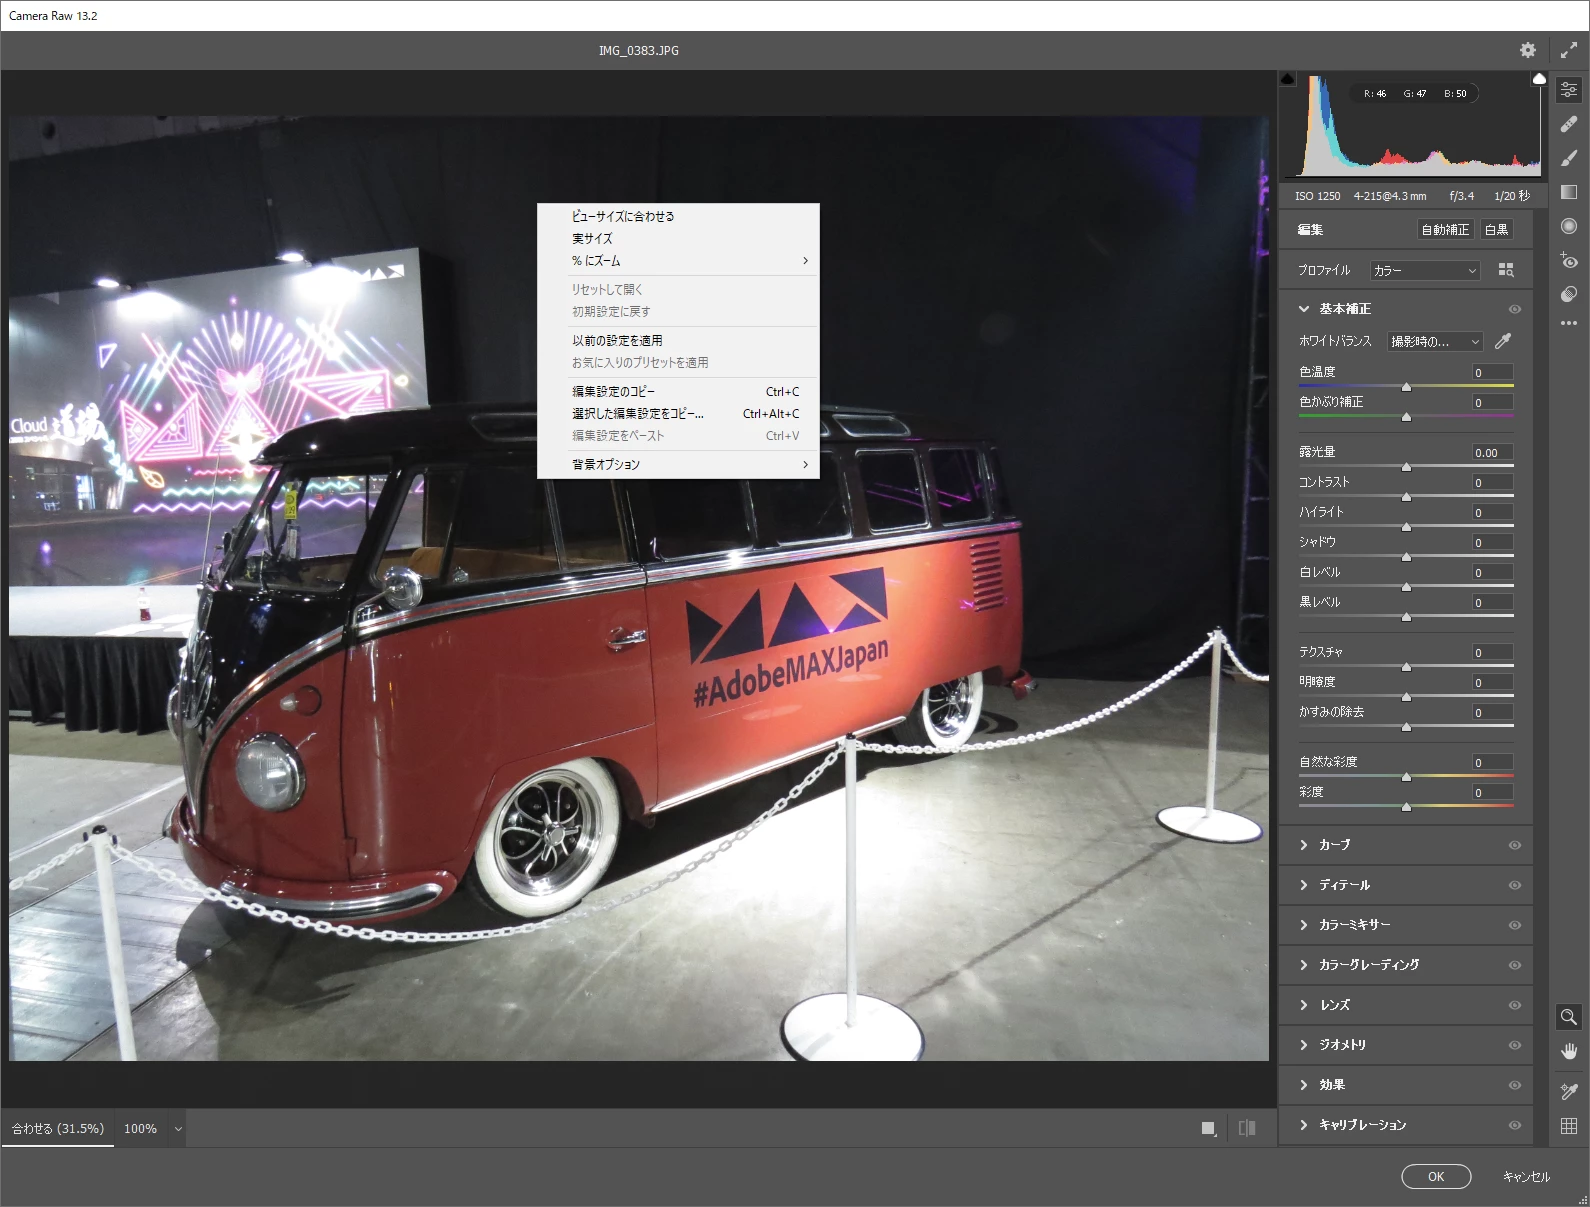The width and height of the screenshot is (1590, 1207).
Task: Click the キャンセル button
Action: point(1526,1176)
